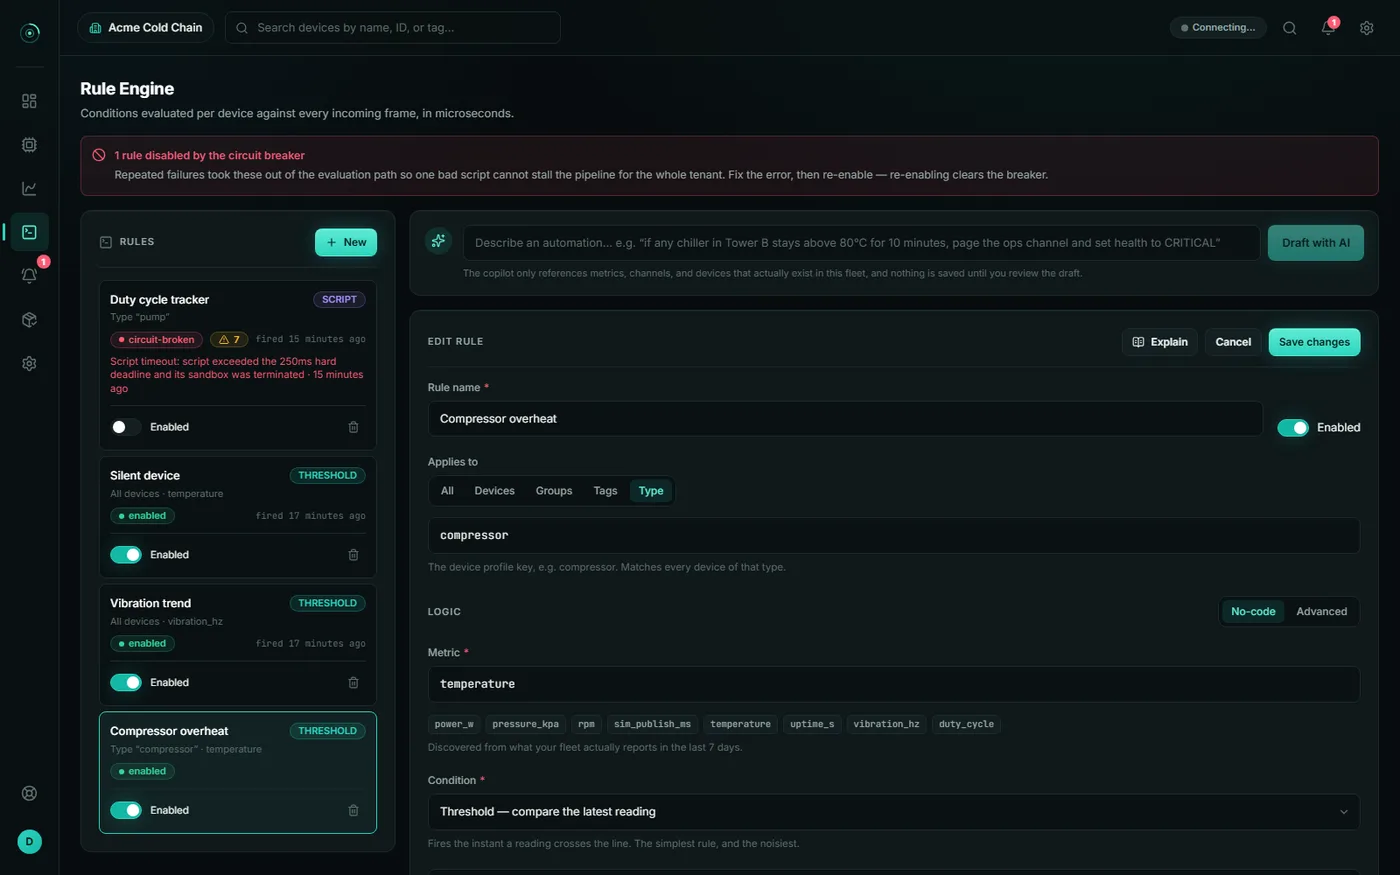Select the All applies-to tab
Viewport: 1400px width, 875px height.
(x=447, y=491)
